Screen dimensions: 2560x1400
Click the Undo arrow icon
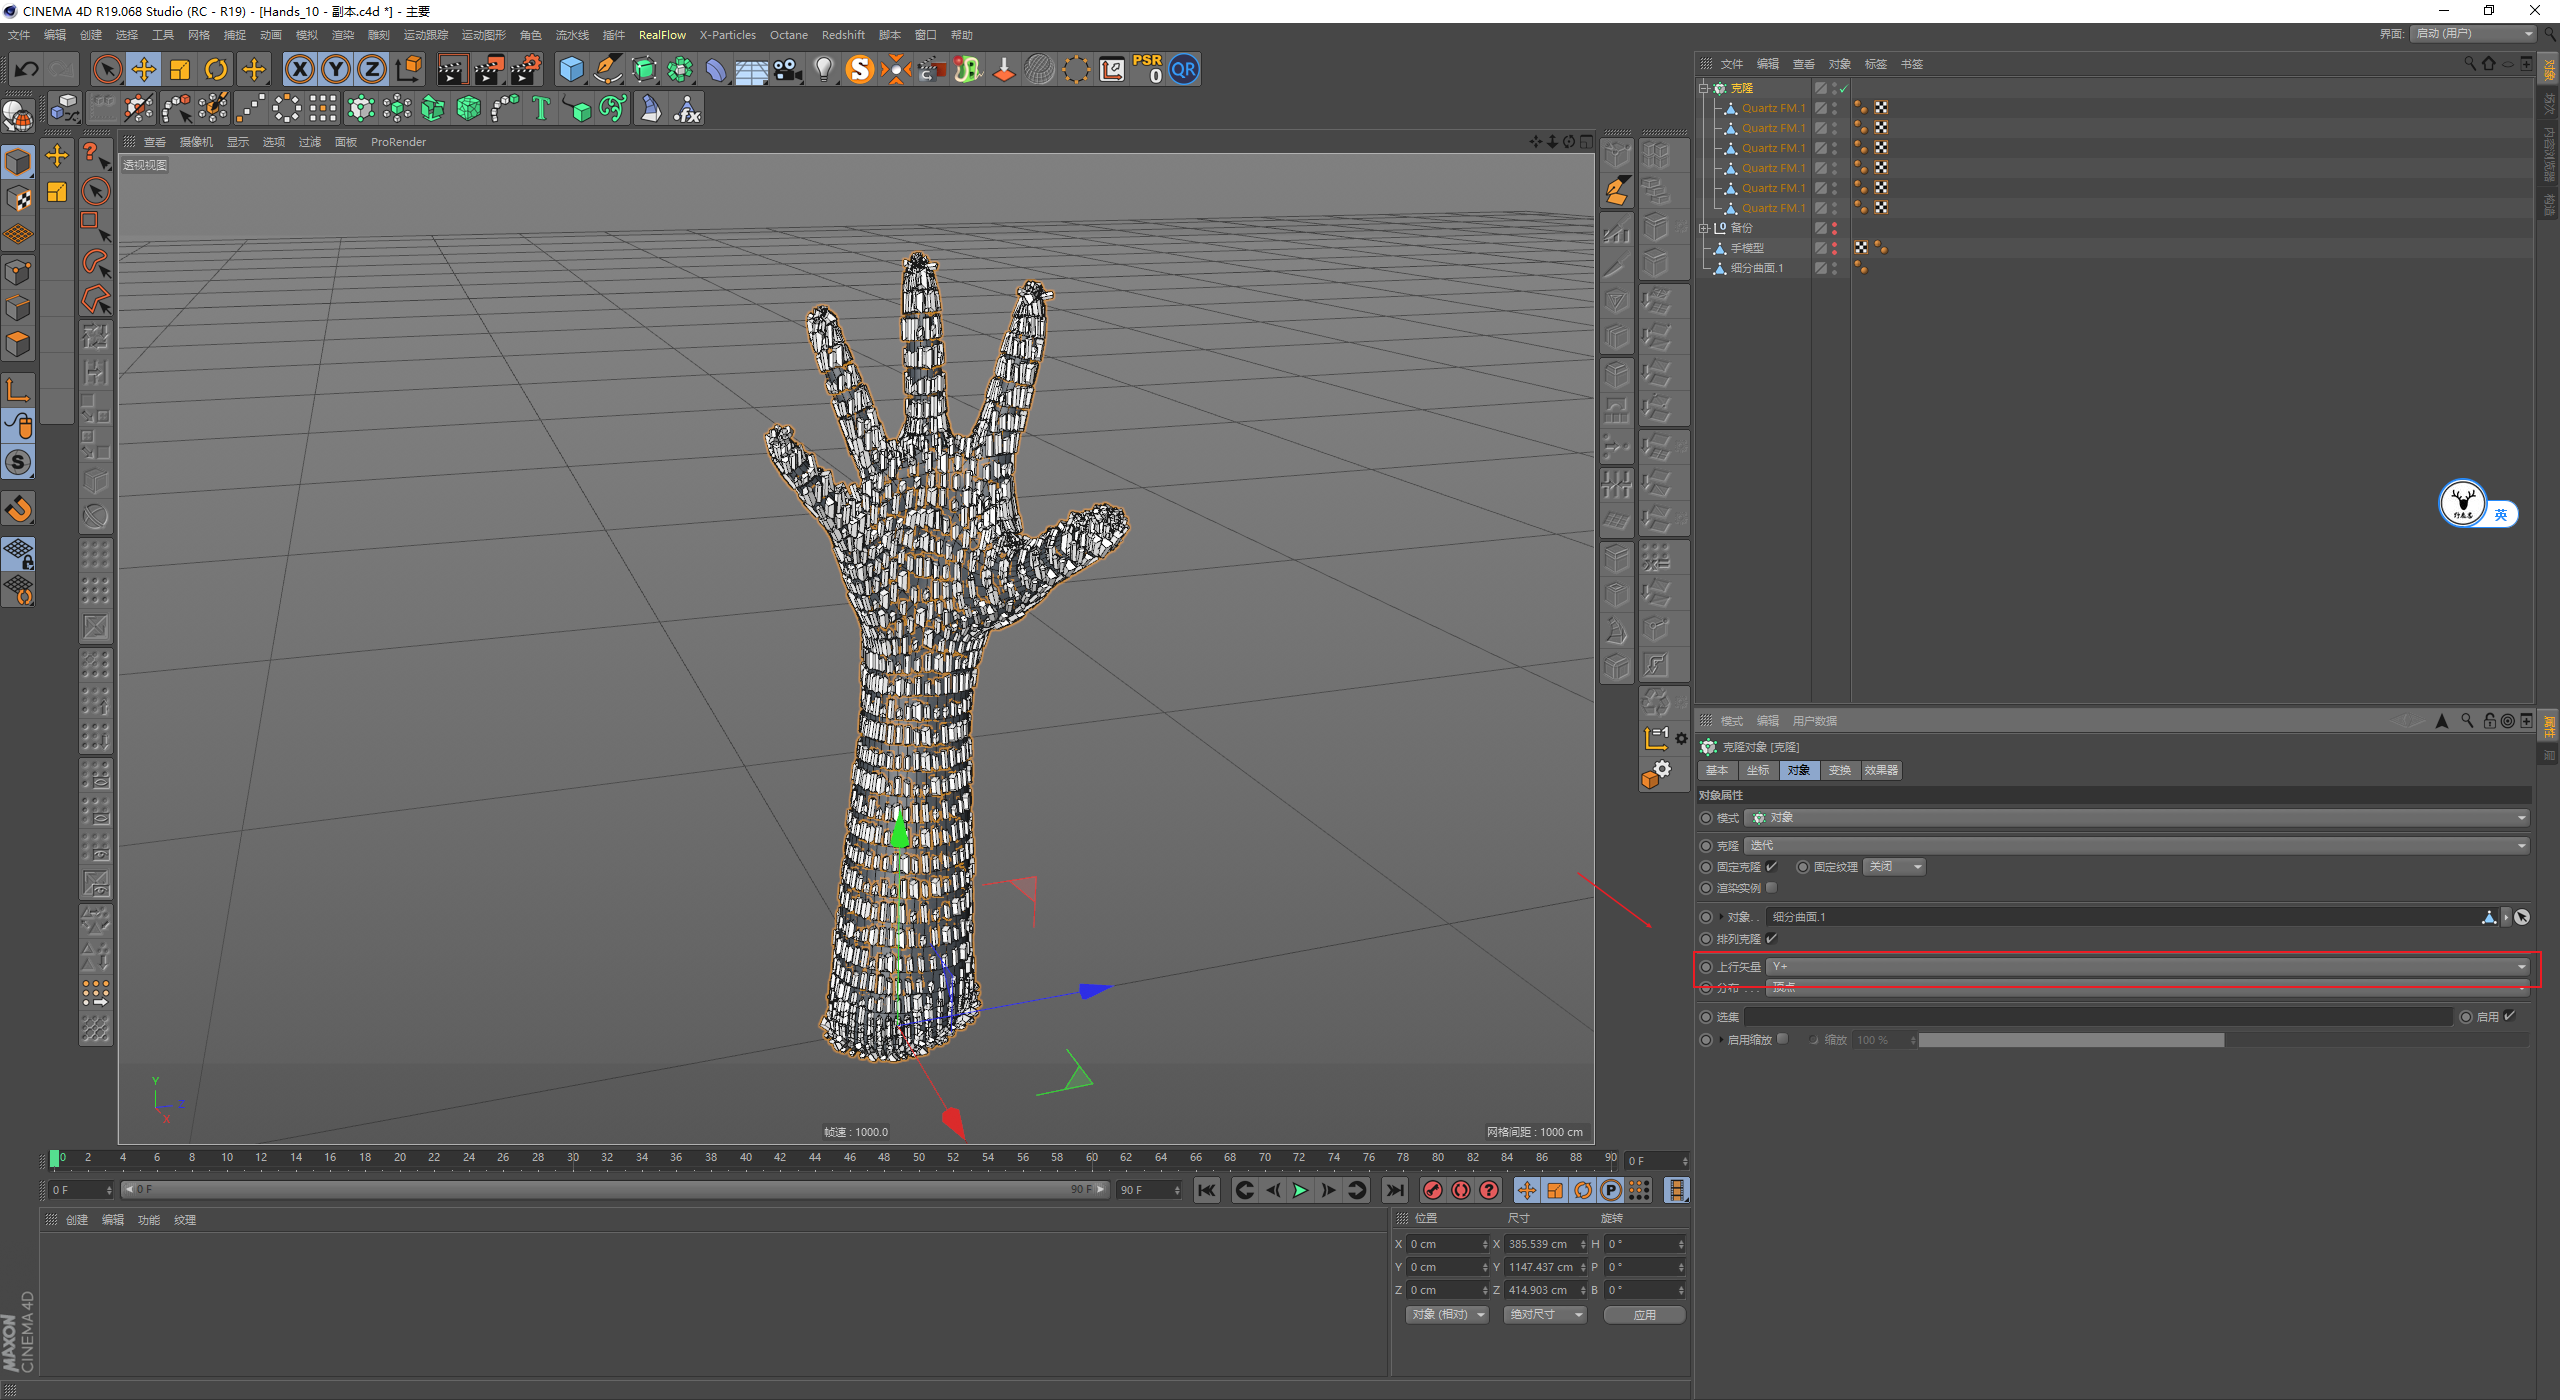27,70
